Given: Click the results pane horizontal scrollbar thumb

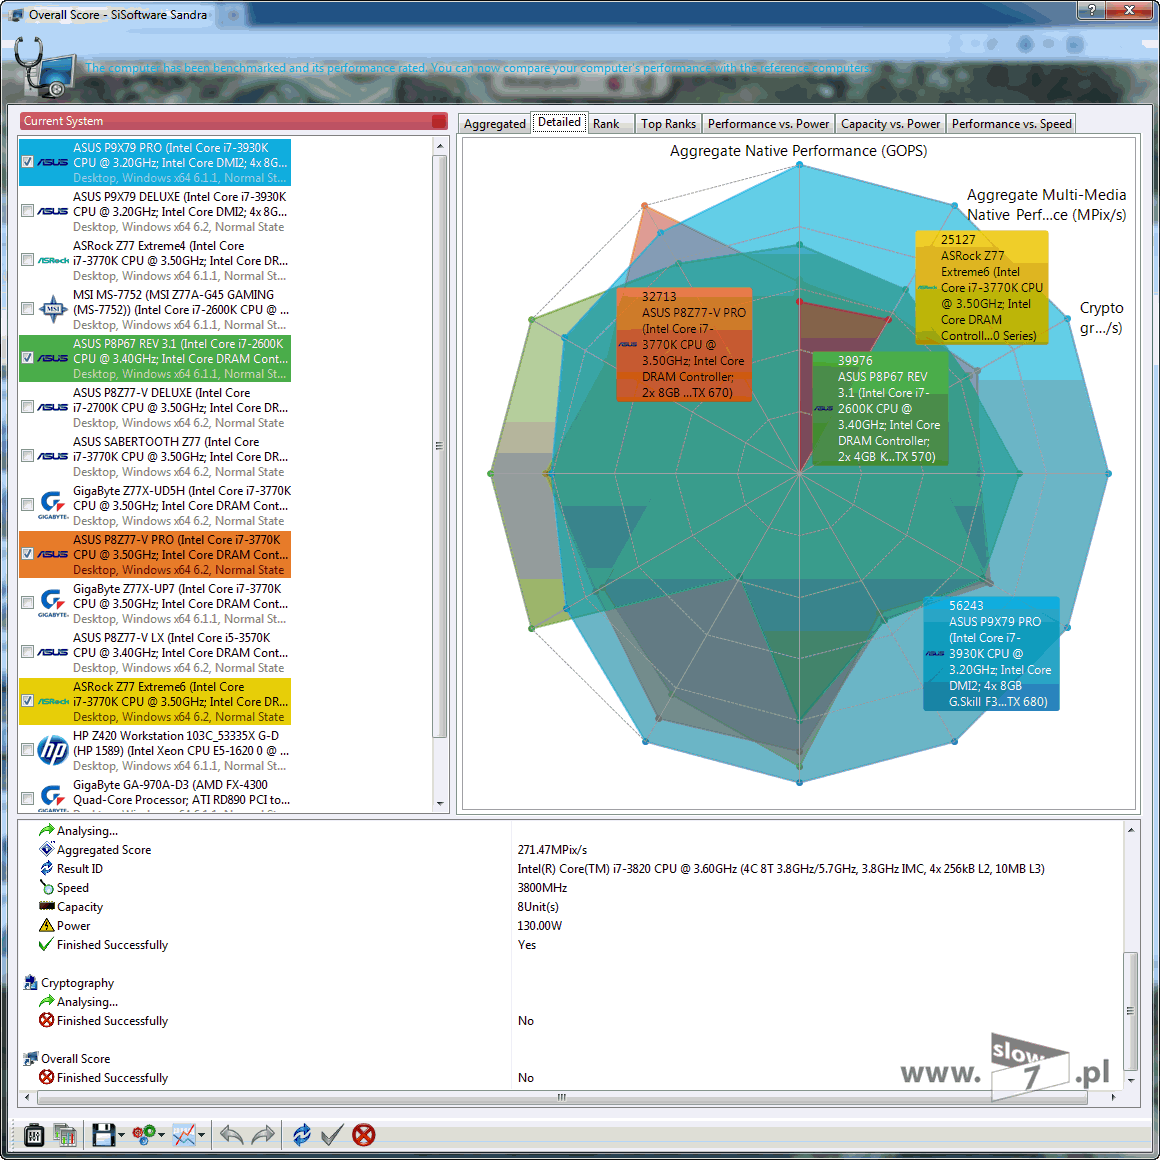Looking at the screenshot, I should pyautogui.click(x=562, y=1097).
